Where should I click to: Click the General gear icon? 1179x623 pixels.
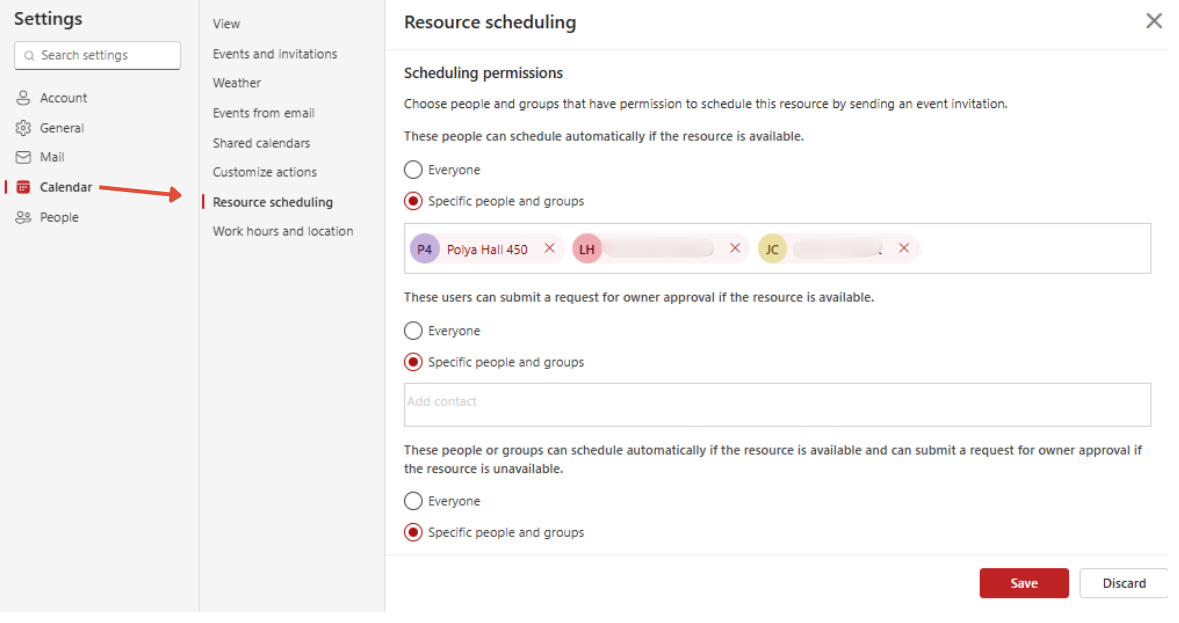coord(23,129)
